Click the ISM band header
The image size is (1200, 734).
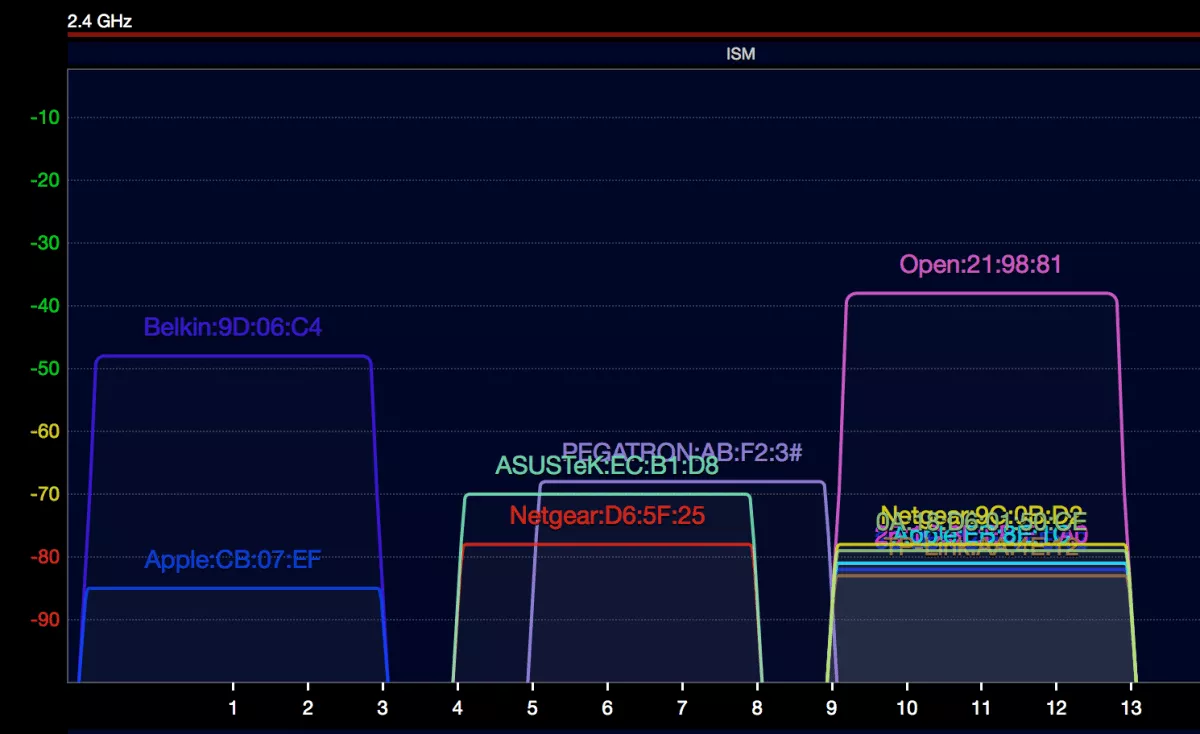coord(740,54)
